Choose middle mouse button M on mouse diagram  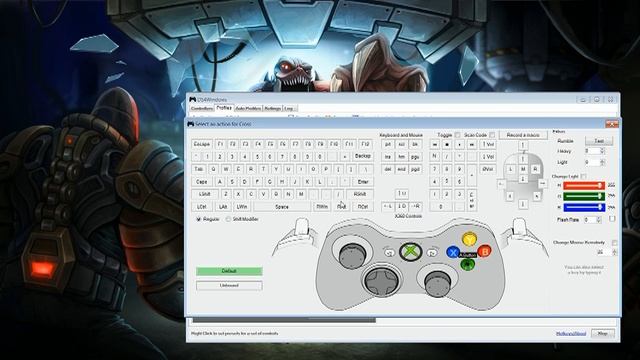[x=523, y=169]
